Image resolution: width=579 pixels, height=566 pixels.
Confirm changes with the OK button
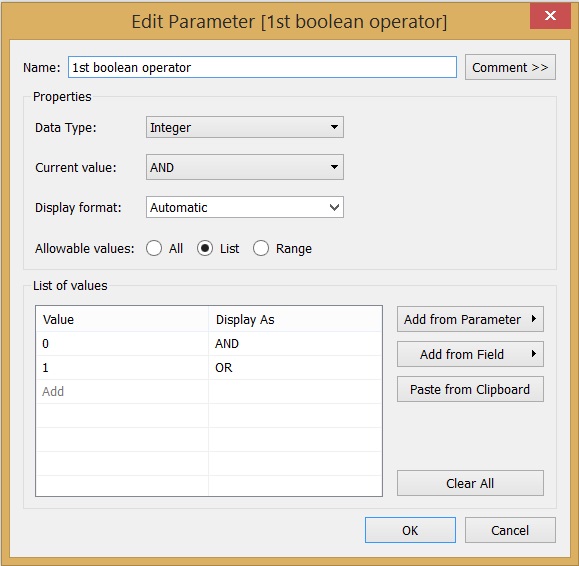coord(410,530)
